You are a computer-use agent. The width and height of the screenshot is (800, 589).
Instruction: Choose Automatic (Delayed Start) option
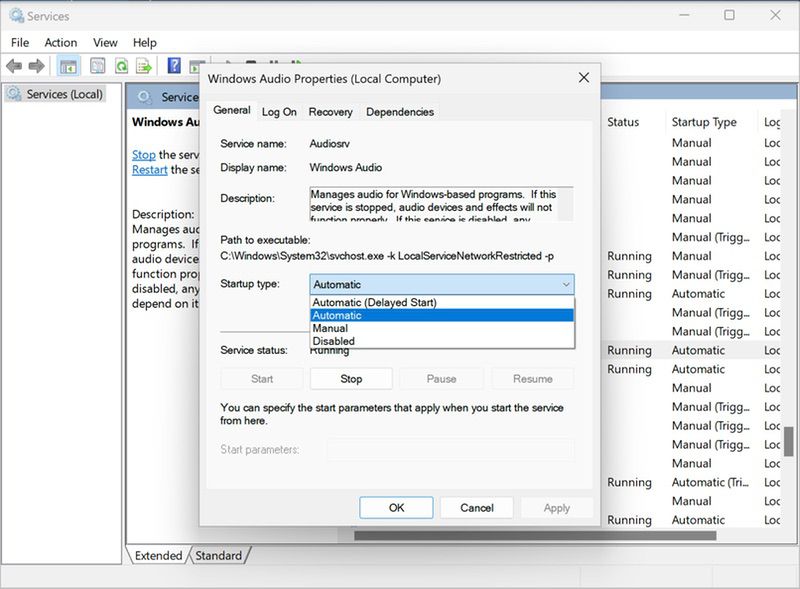click(442, 302)
